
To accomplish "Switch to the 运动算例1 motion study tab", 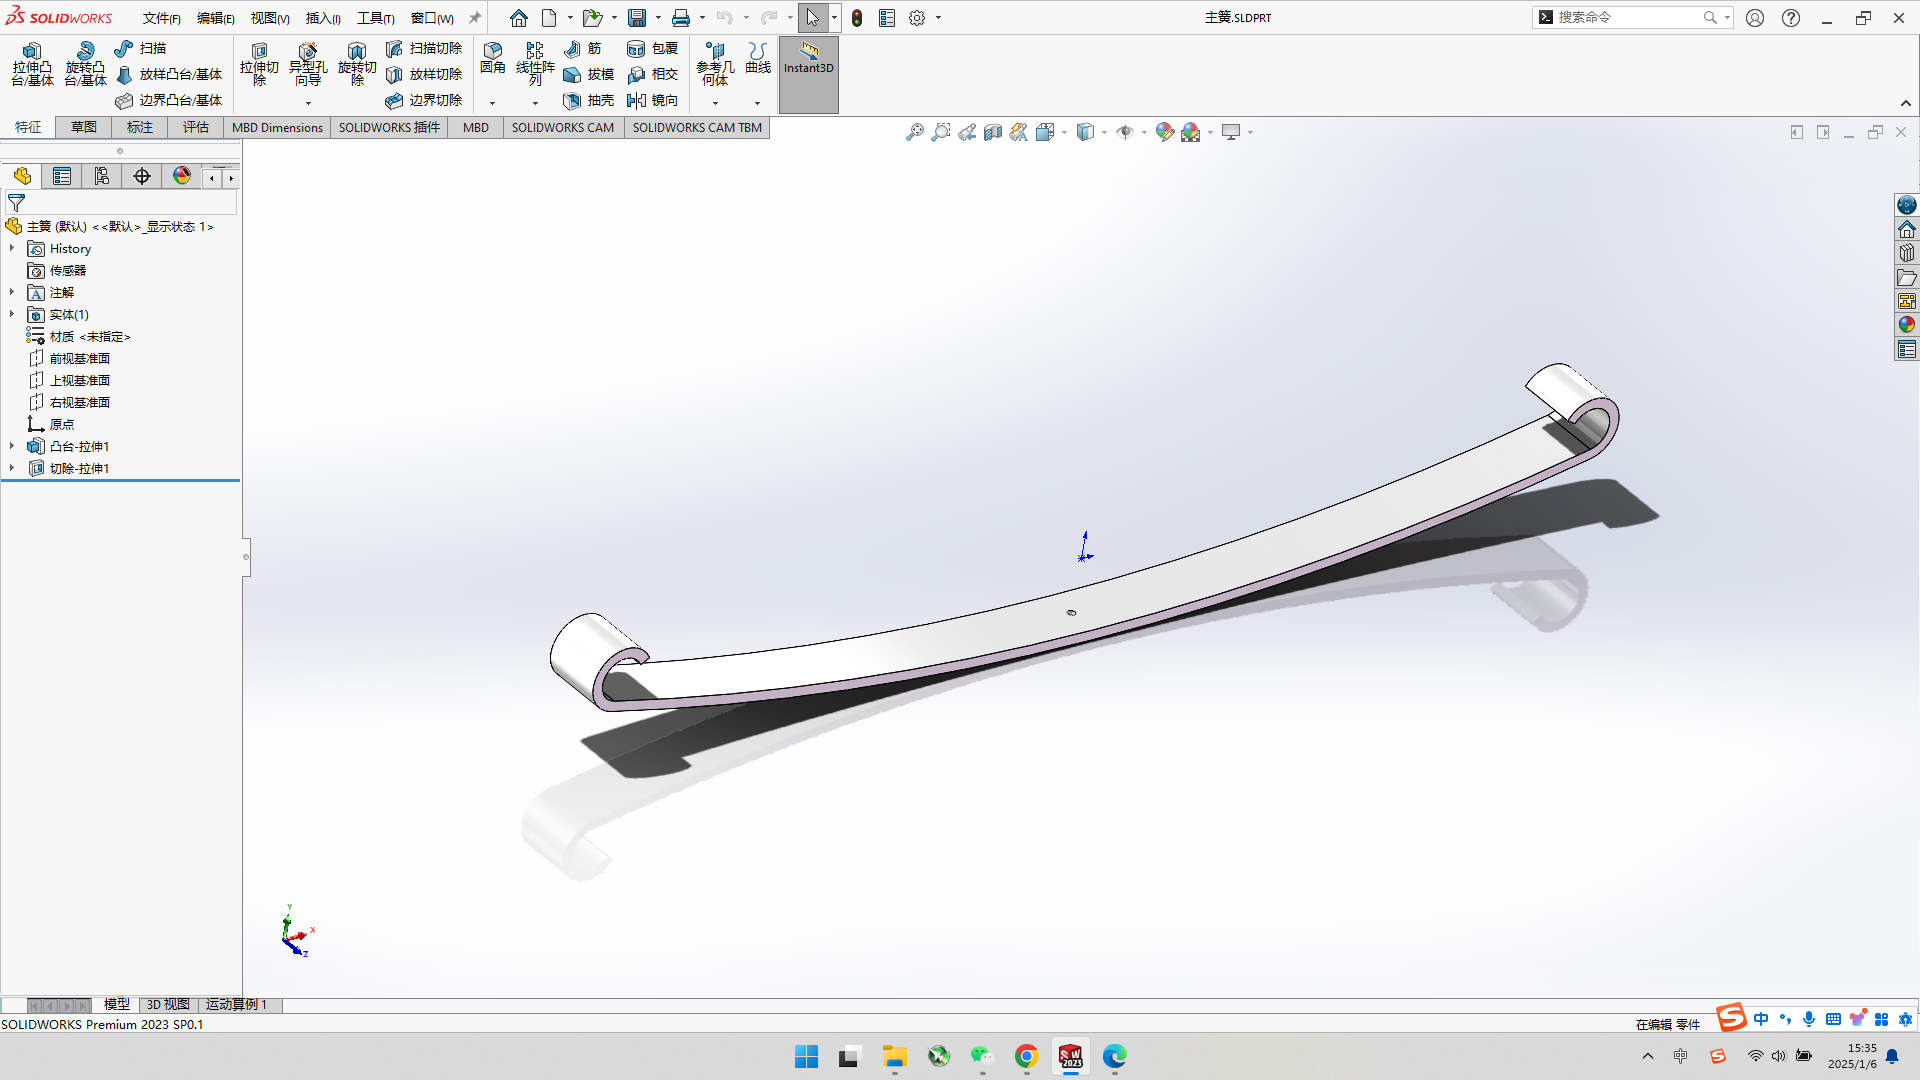I will (x=237, y=1004).
